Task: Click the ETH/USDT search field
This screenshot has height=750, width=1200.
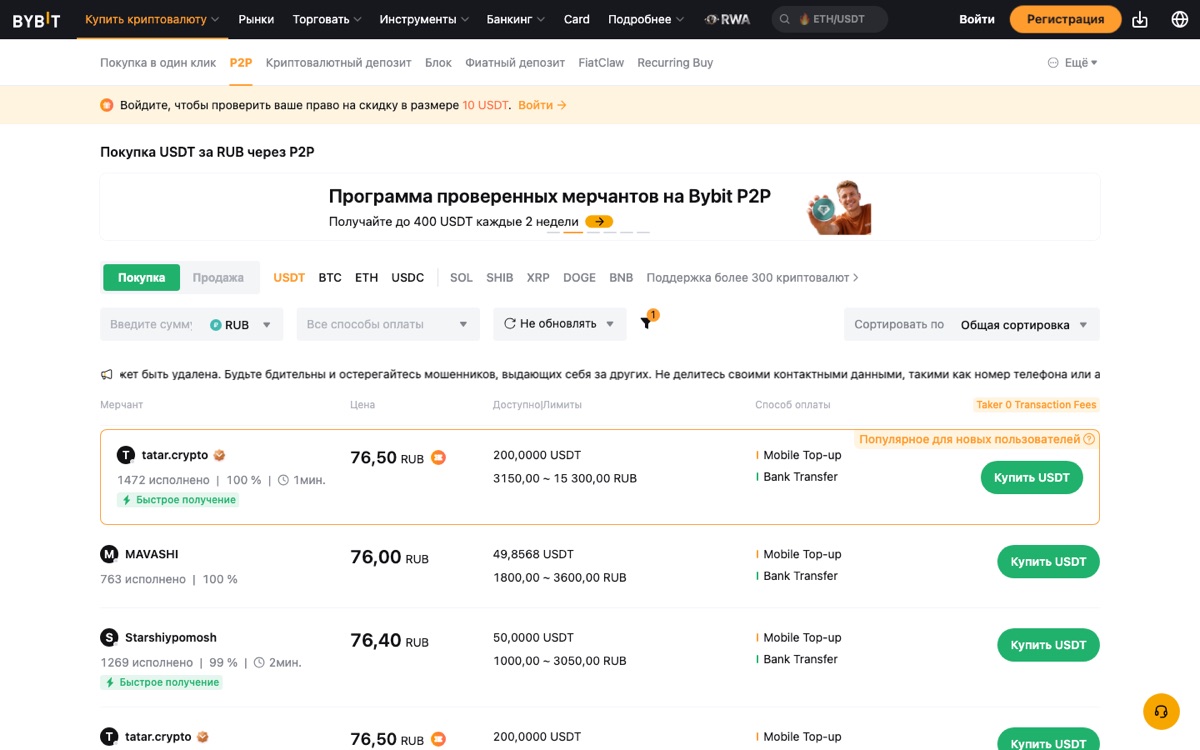Action: click(x=830, y=19)
